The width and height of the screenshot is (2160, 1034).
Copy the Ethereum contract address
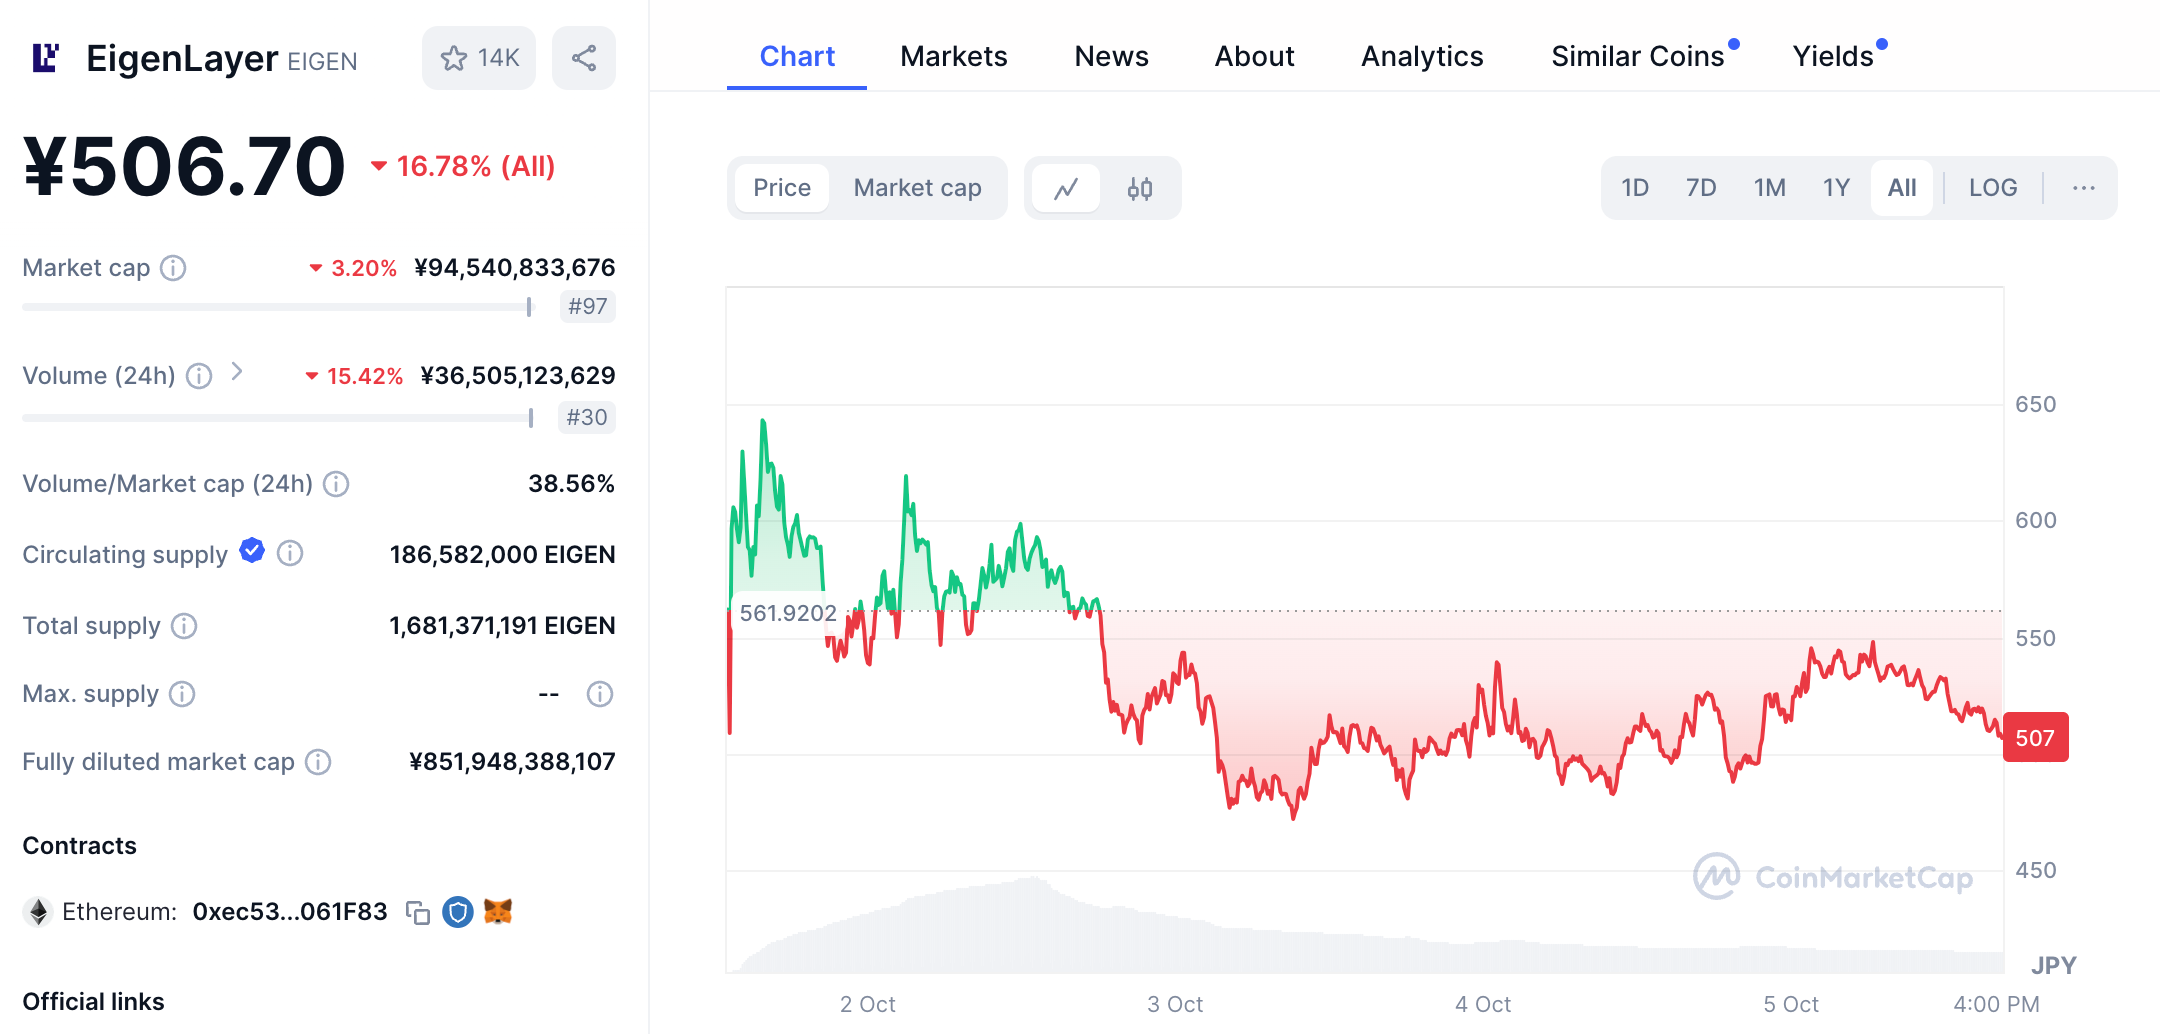(x=418, y=912)
